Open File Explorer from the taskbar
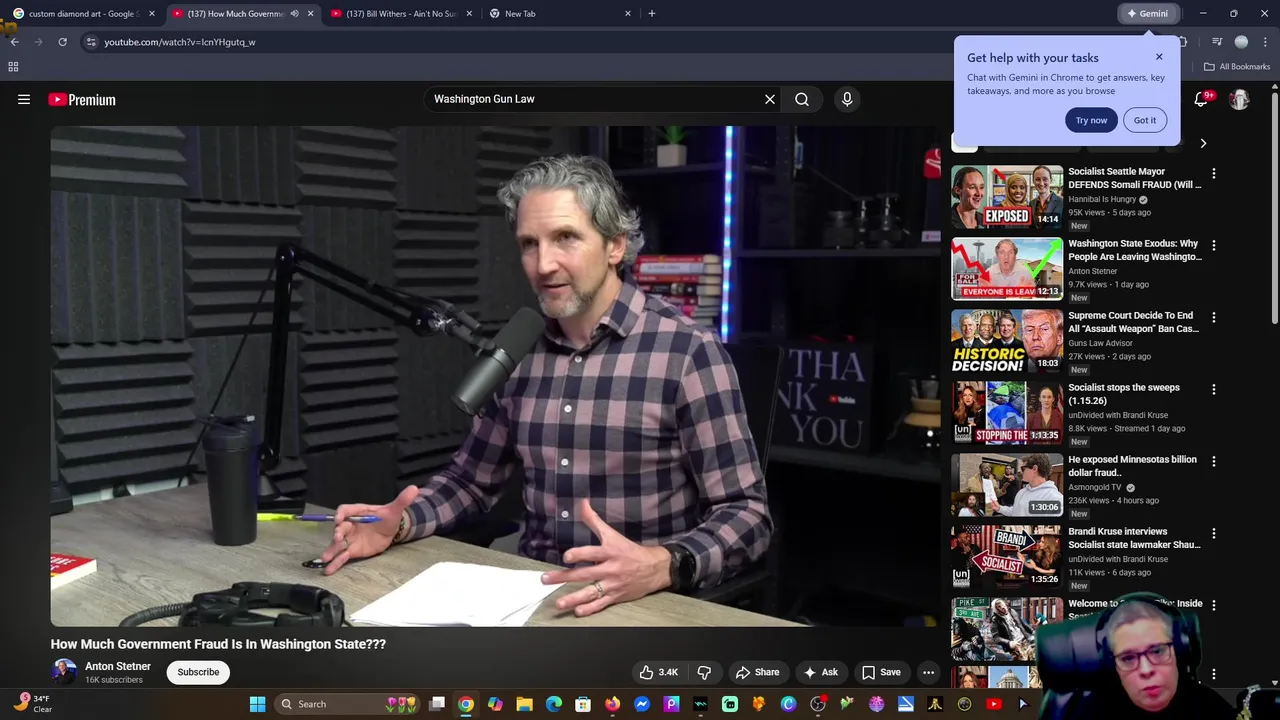 click(x=524, y=704)
